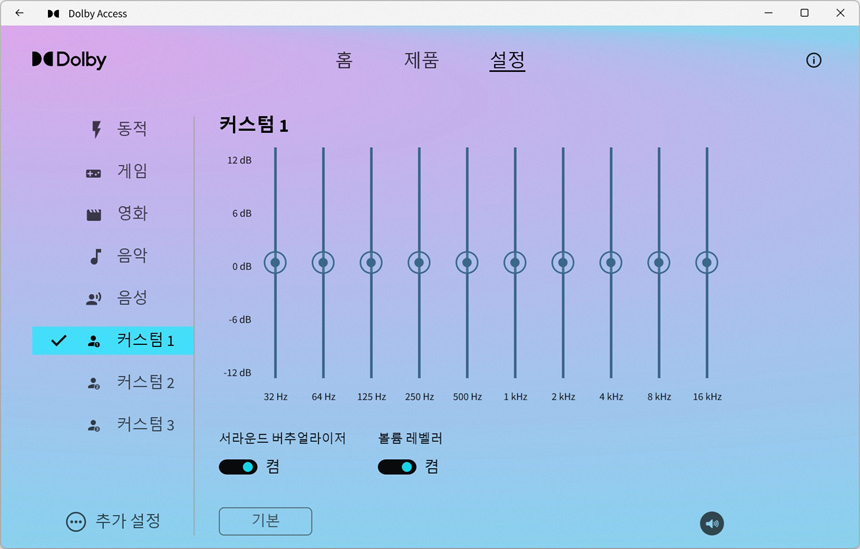
Task: Open 추가 설정 ellipsis icon
Action: (x=76, y=522)
